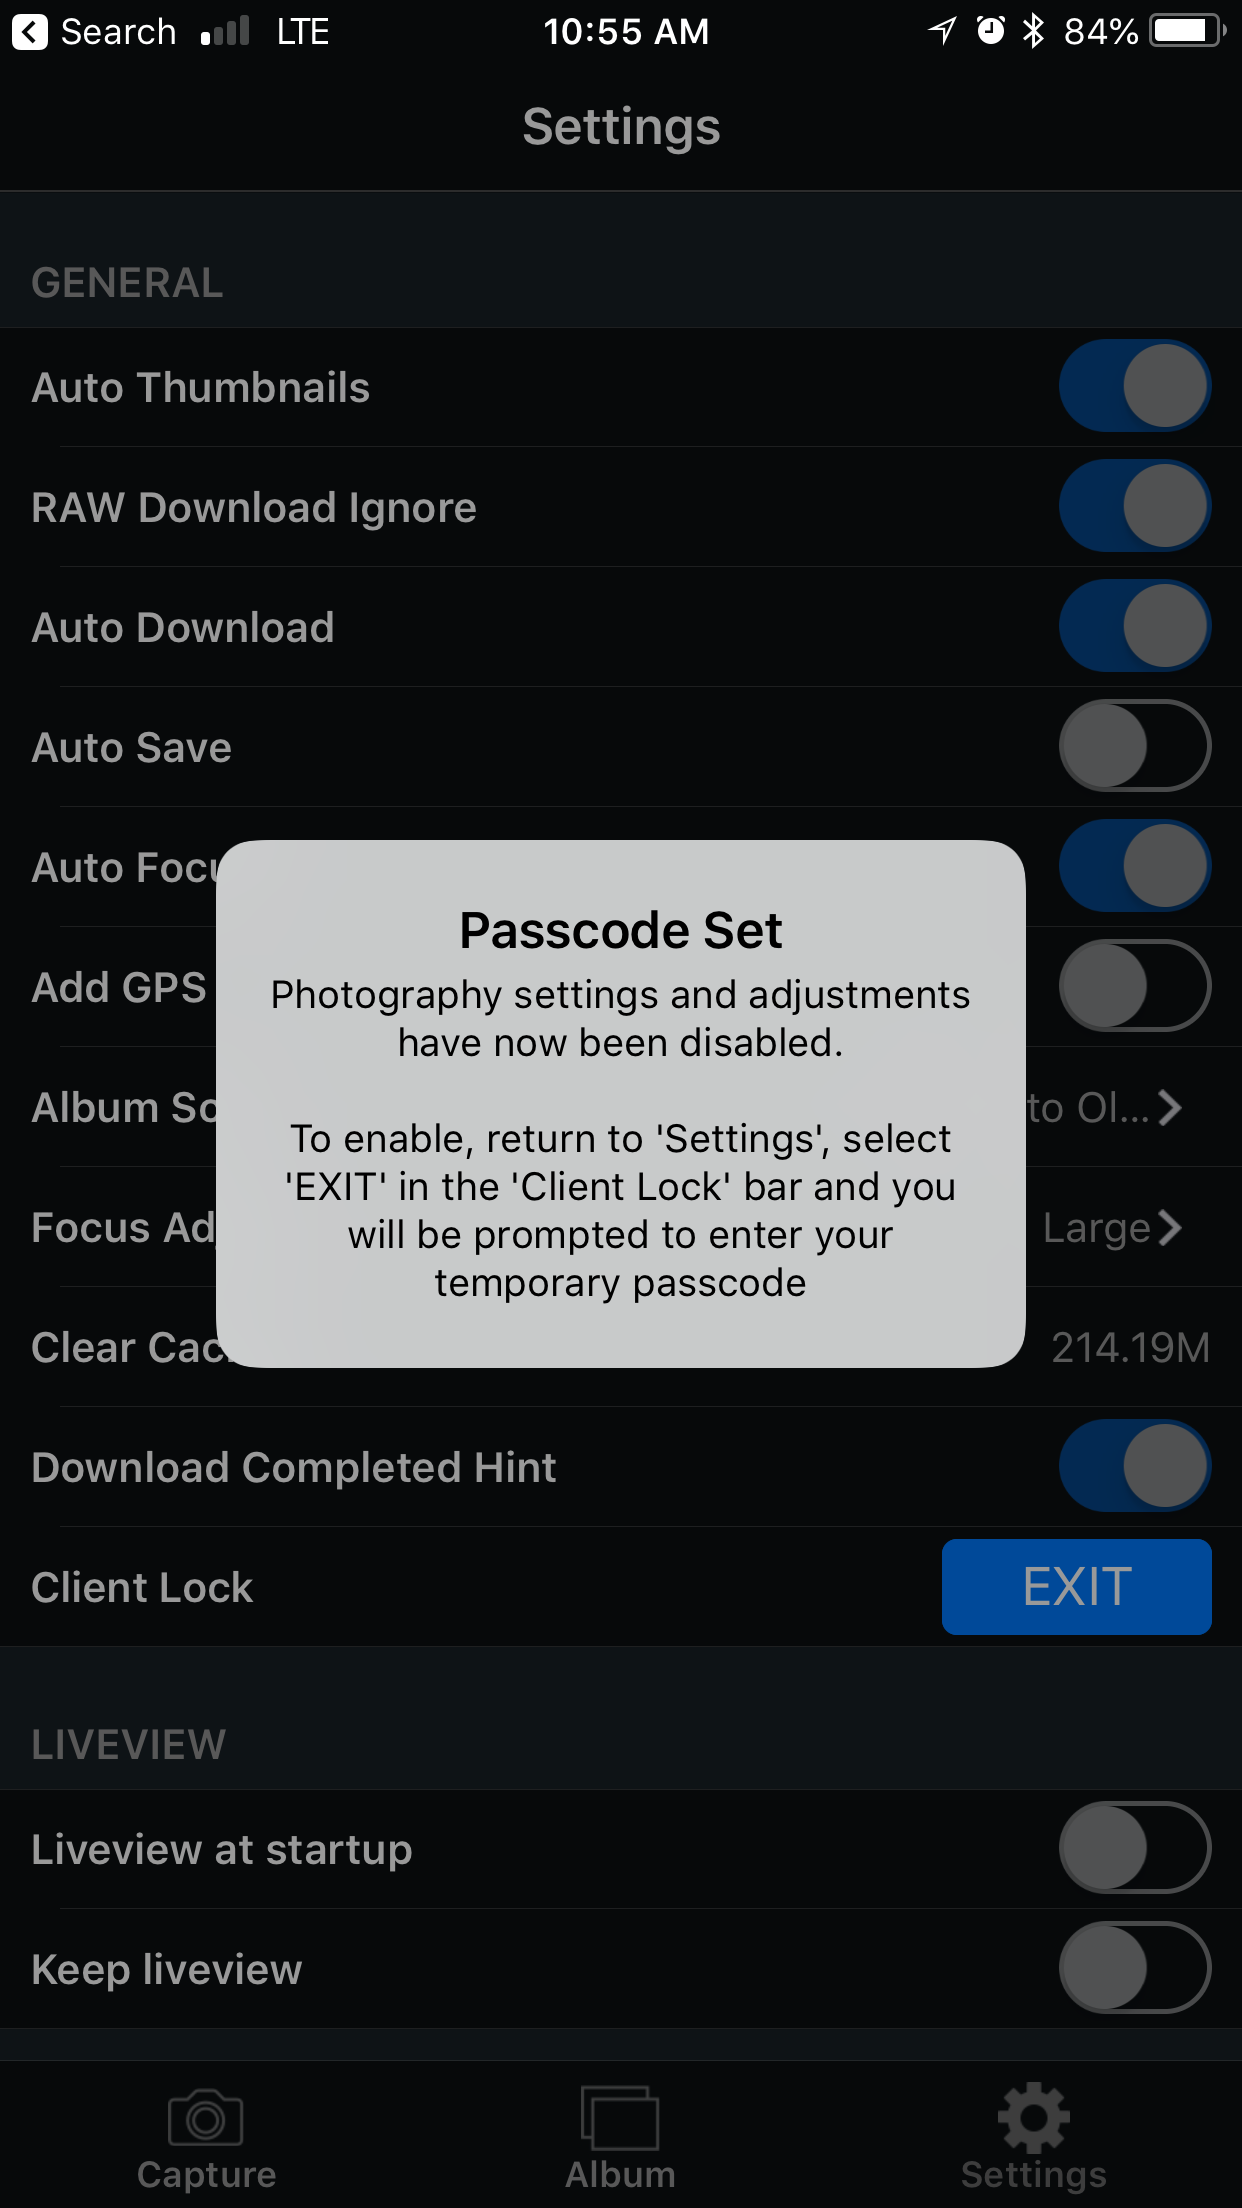Toggle Liveview at startup on
The width and height of the screenshot is (1242, 2208).
coord(1135,1848)
